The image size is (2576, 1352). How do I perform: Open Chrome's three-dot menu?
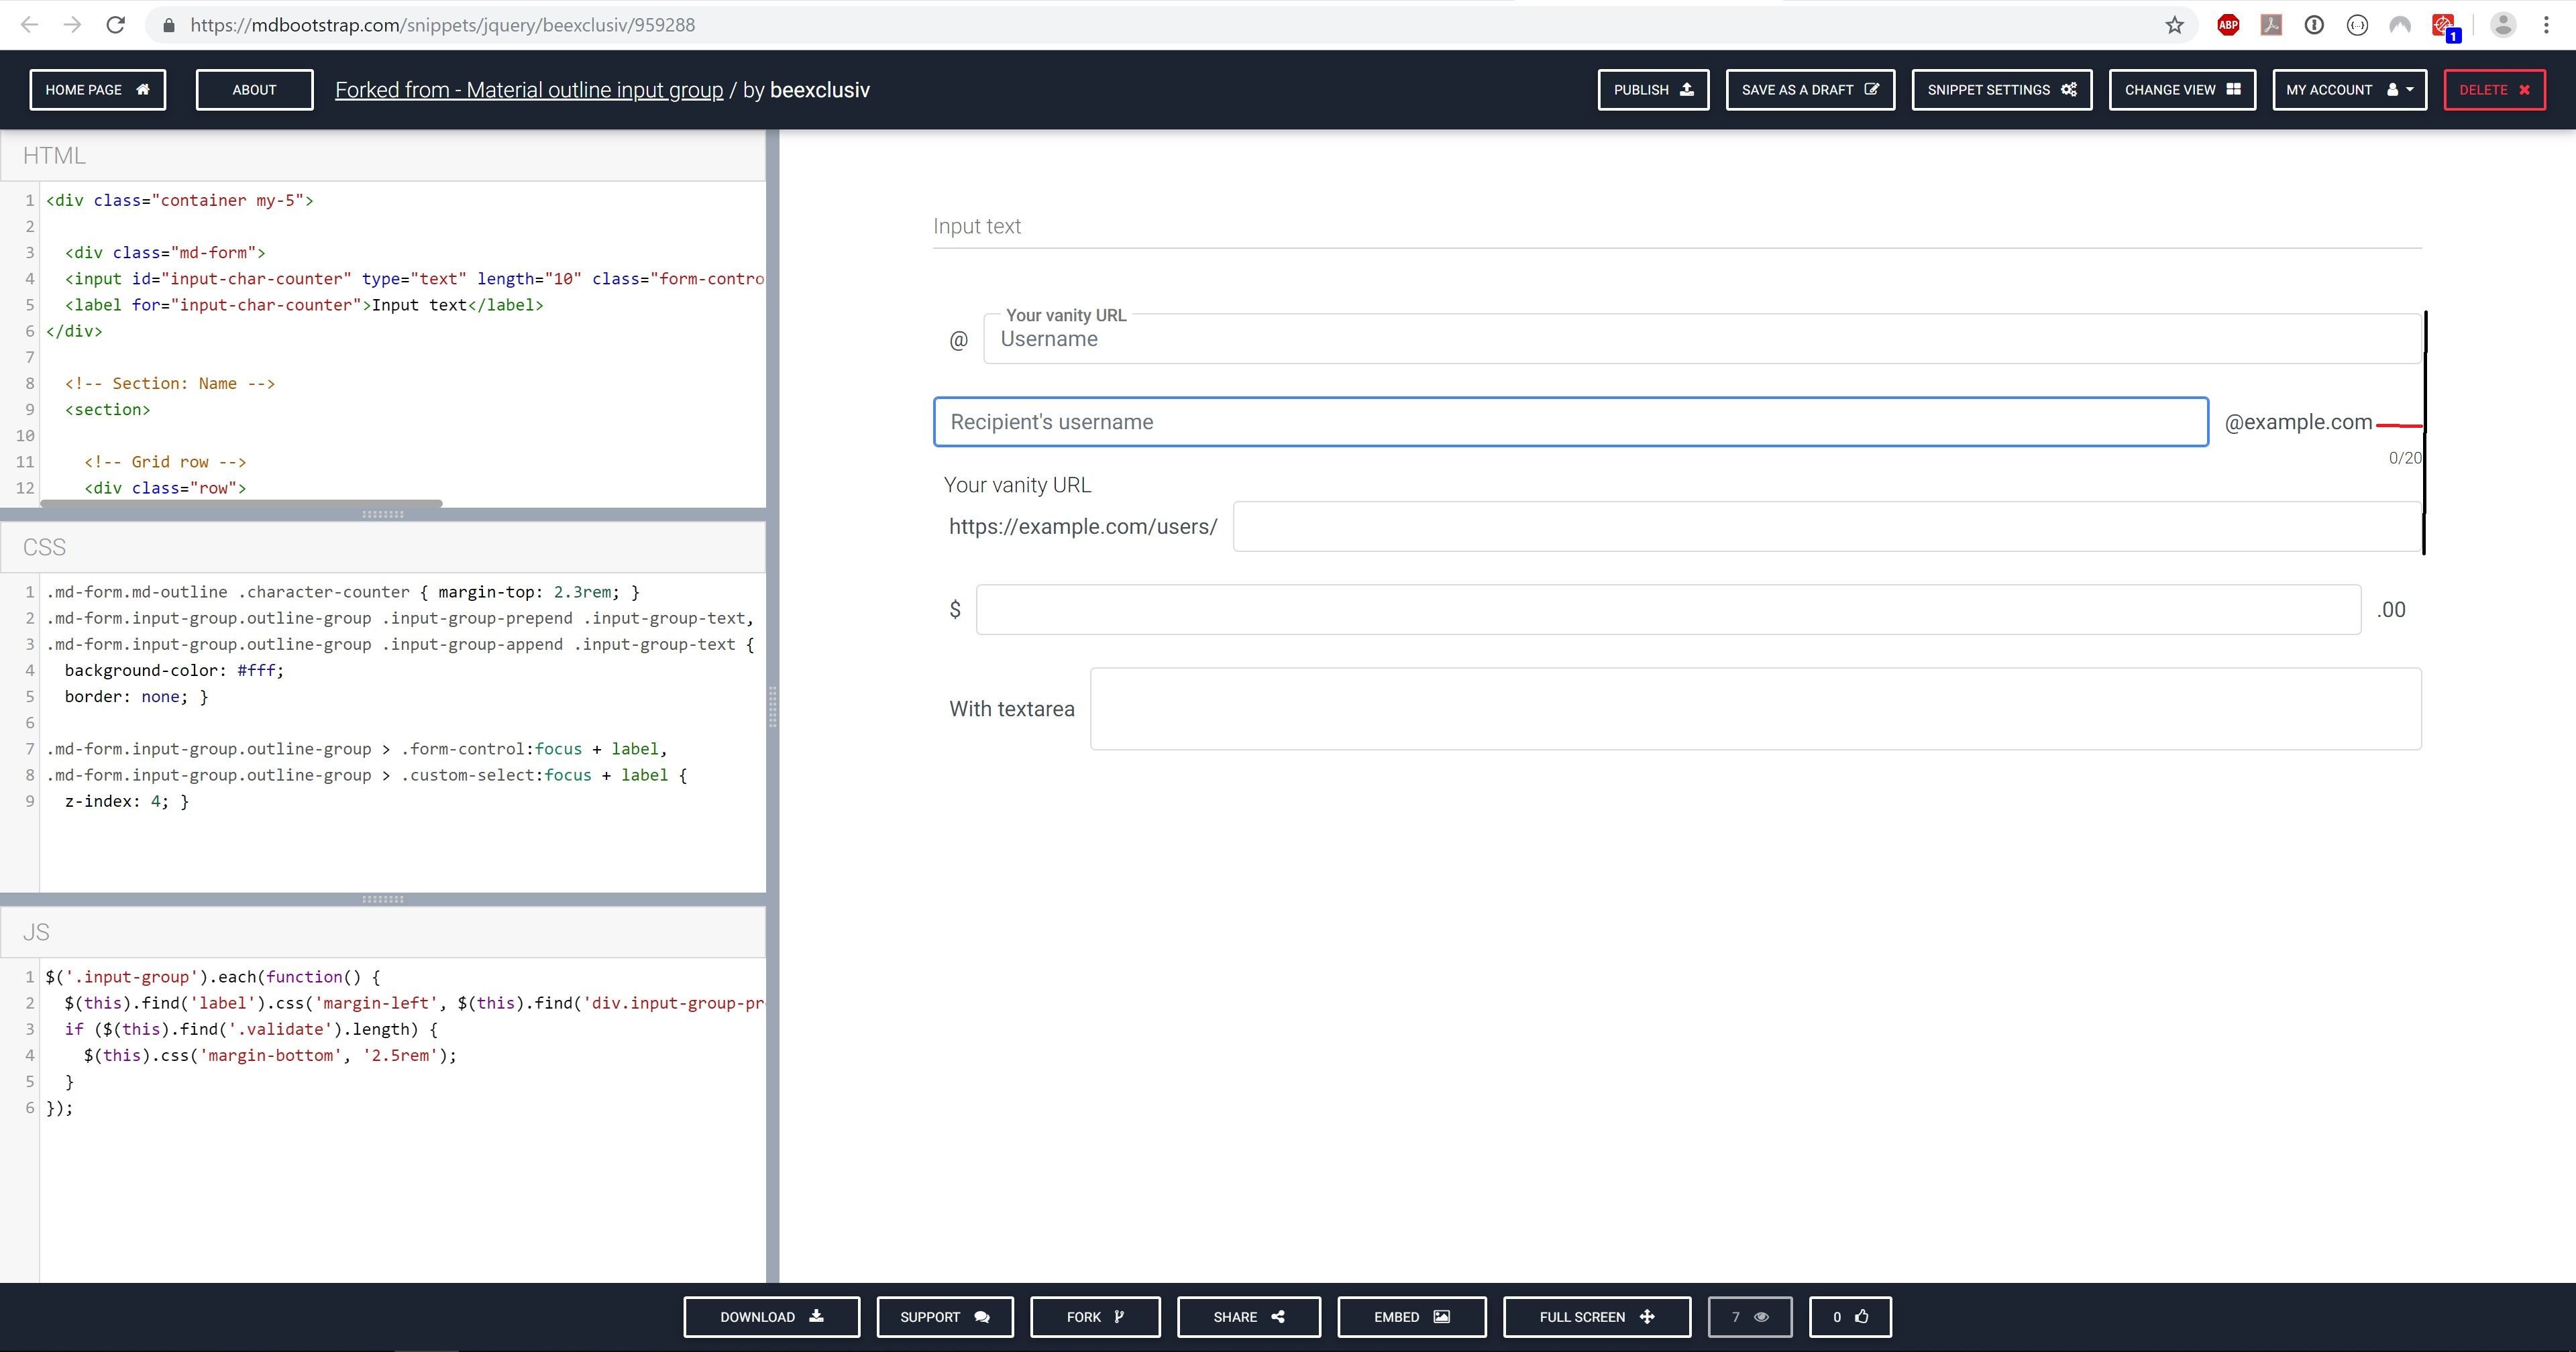pos(2546,25)
